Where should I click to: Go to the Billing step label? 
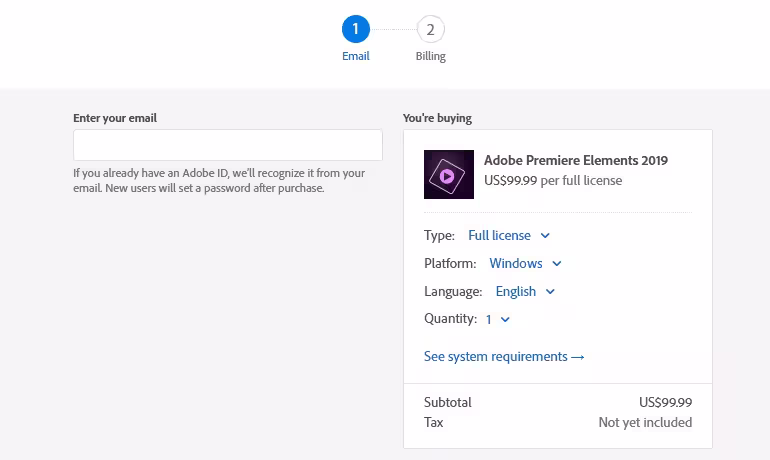(431, 56)
